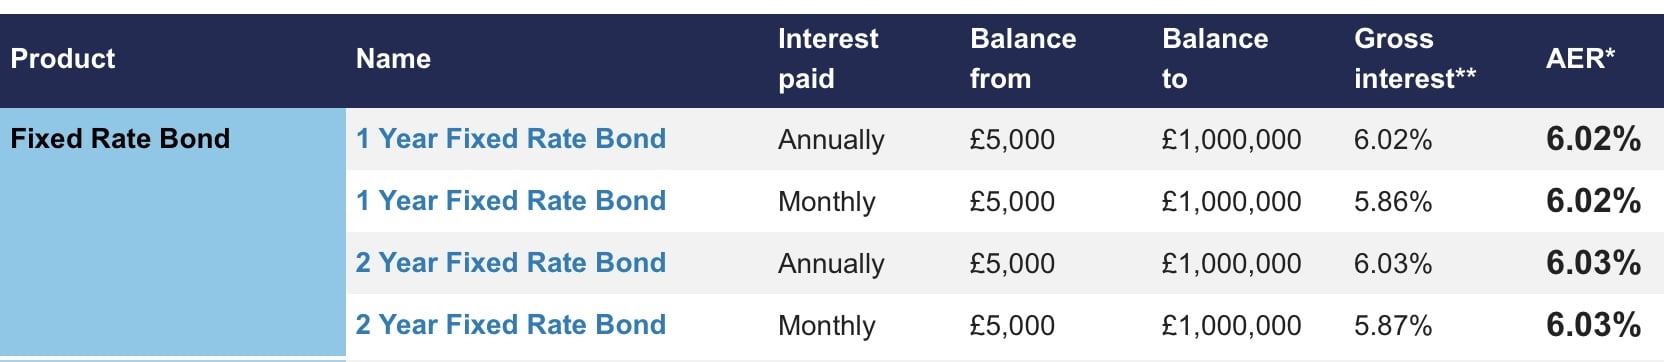This screenshot has width=1664, height=362.
Task: Open the annually paid 2 Year Fixed Rate Bond link
Action: [511, 263]
